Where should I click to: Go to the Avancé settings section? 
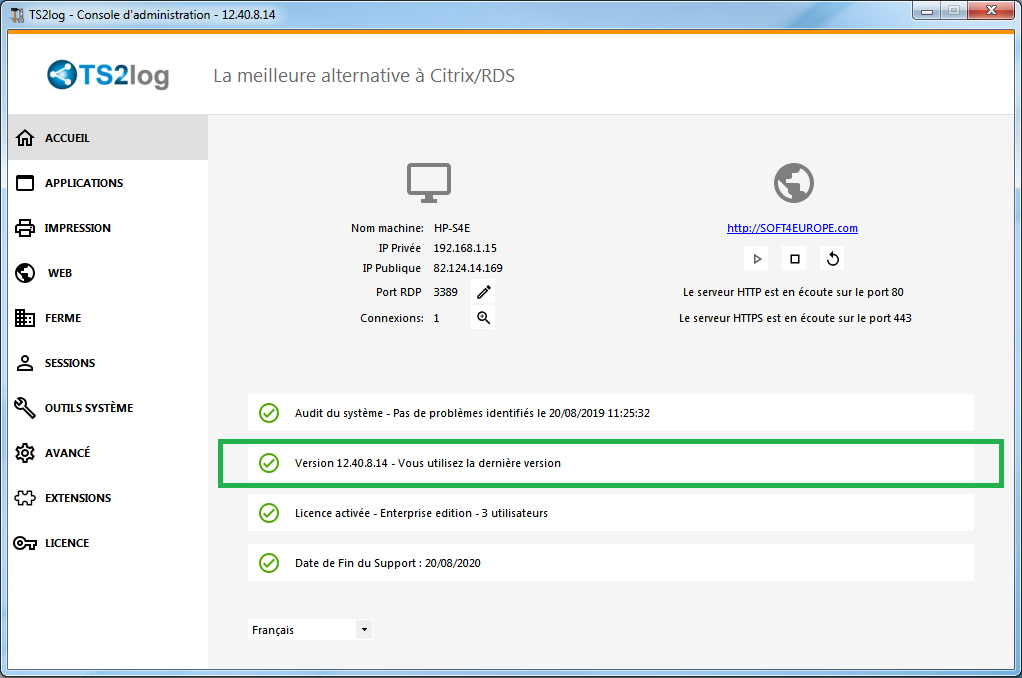pos(108,452)
